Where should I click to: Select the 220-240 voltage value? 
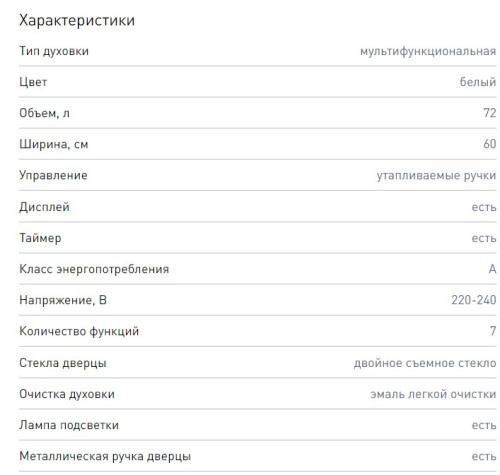click(474, 300)
